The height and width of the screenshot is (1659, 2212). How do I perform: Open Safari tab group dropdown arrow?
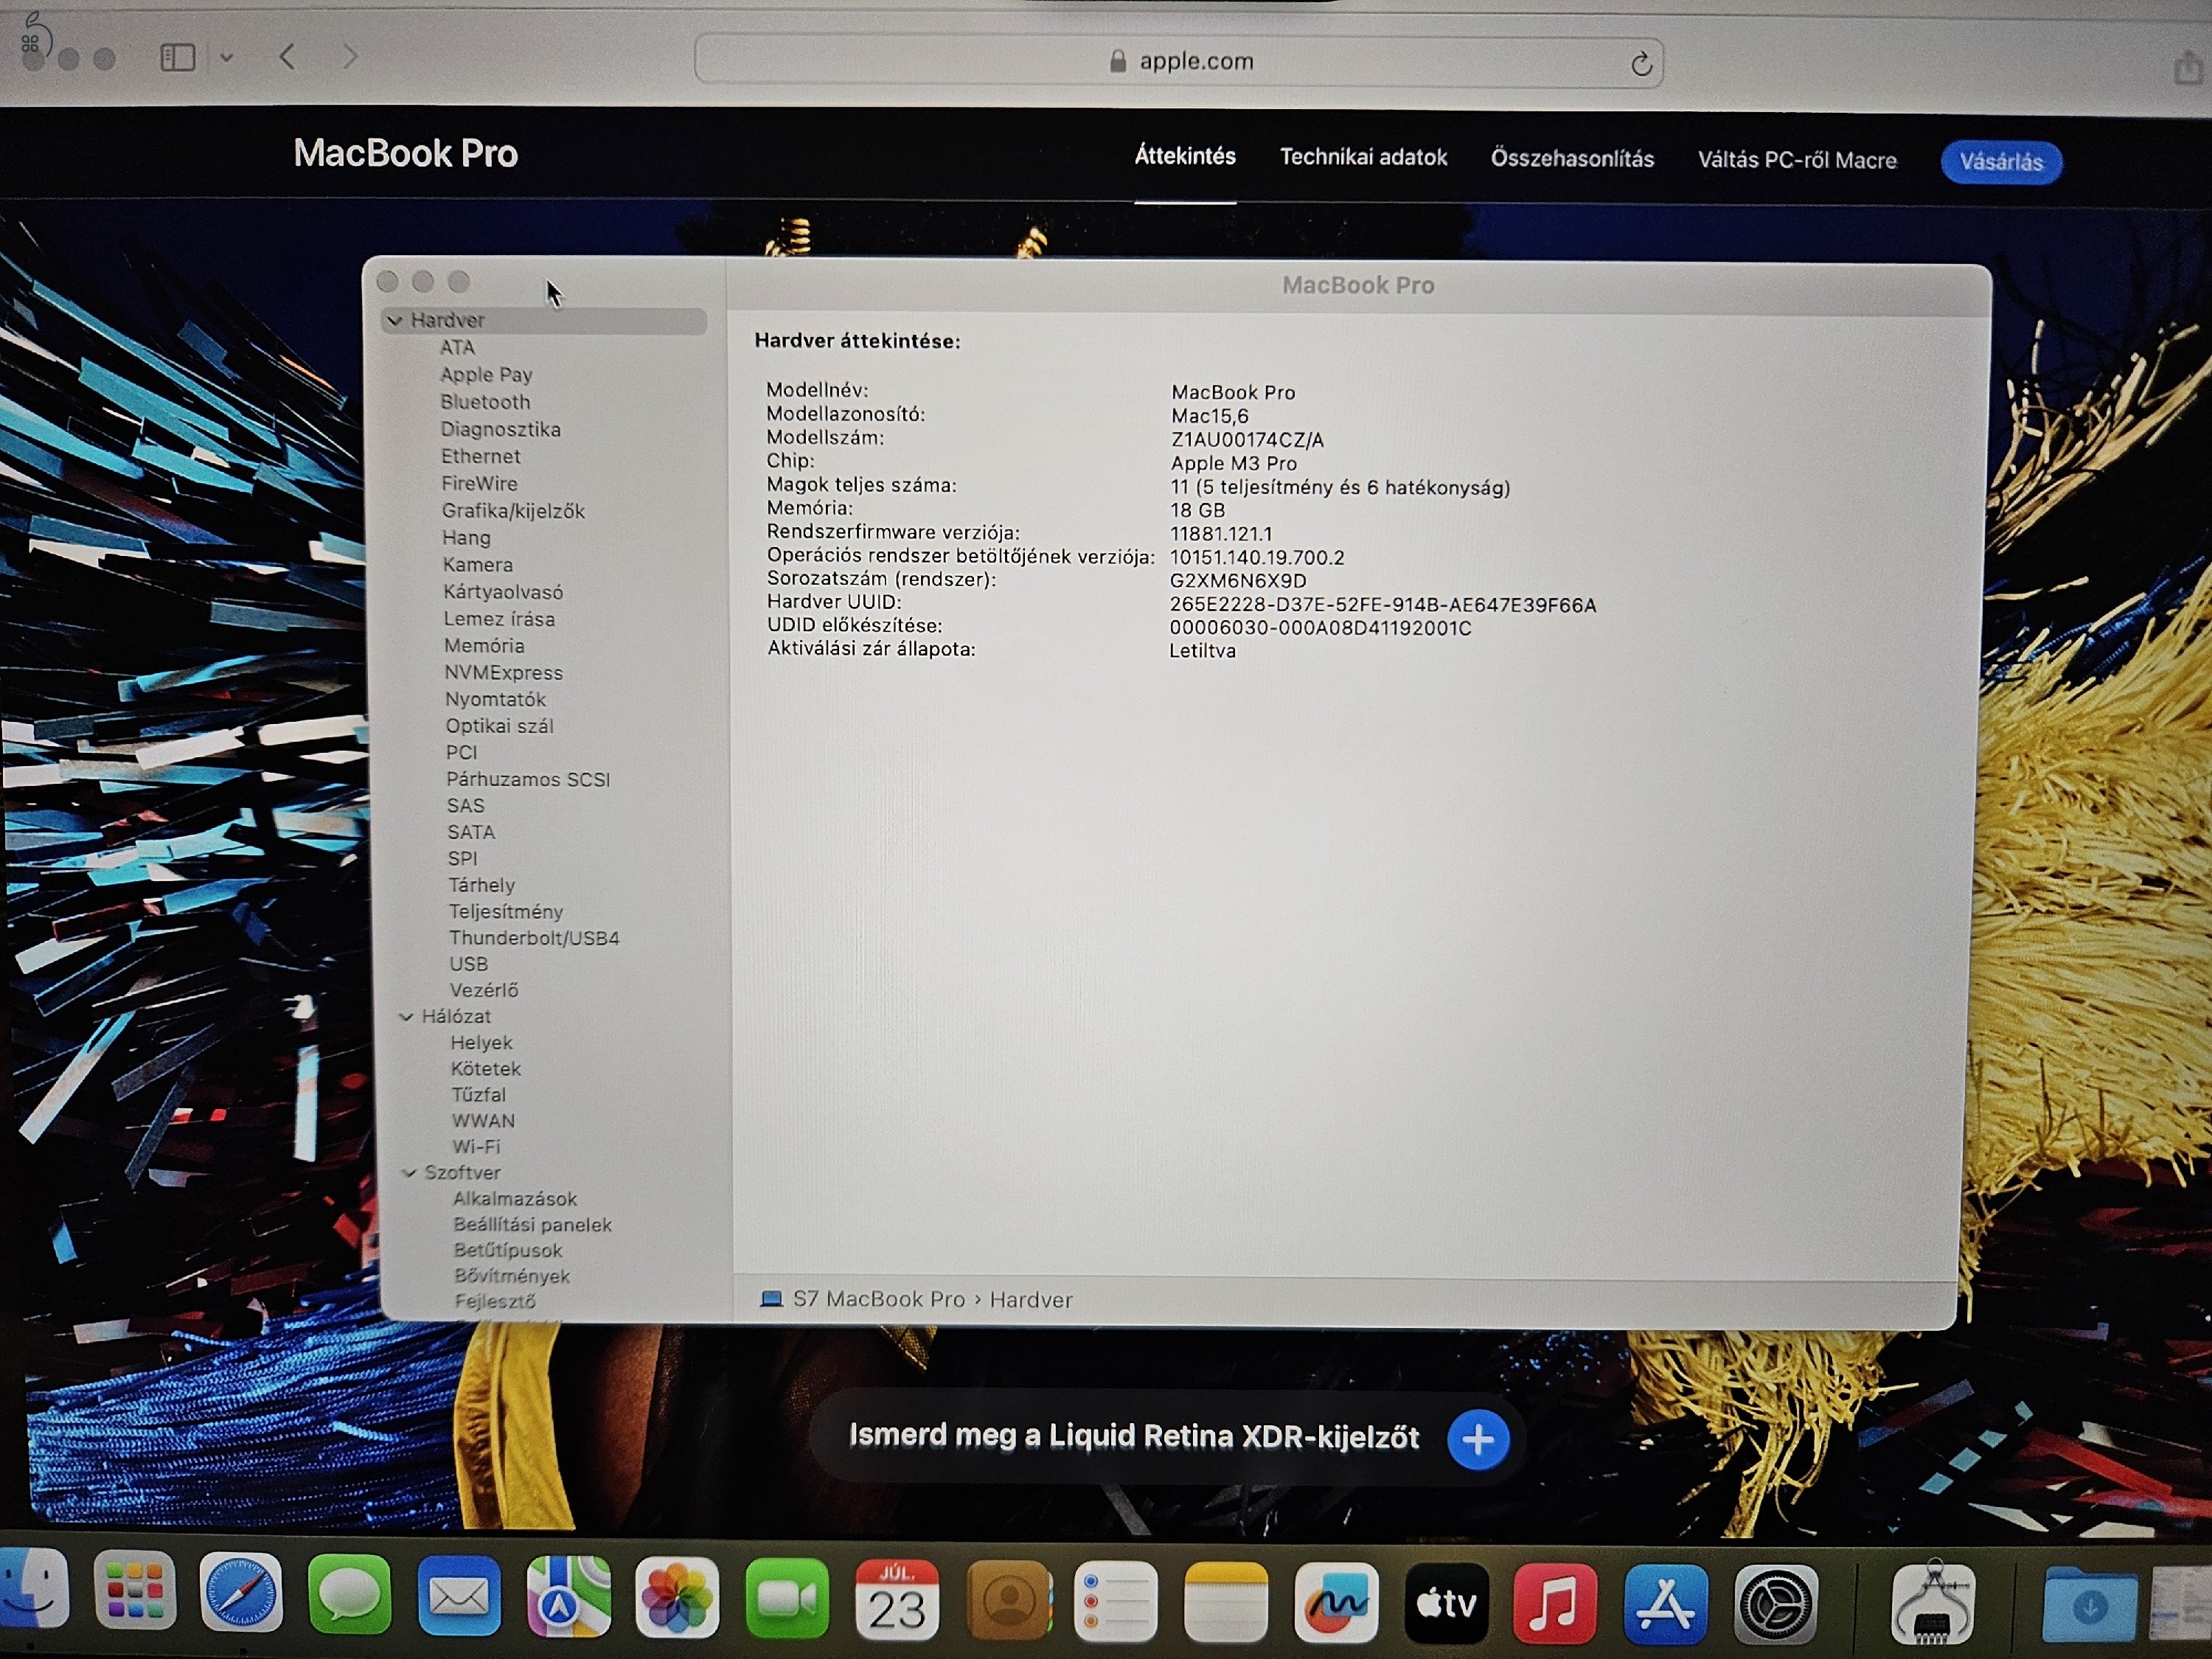pos(227,58)
